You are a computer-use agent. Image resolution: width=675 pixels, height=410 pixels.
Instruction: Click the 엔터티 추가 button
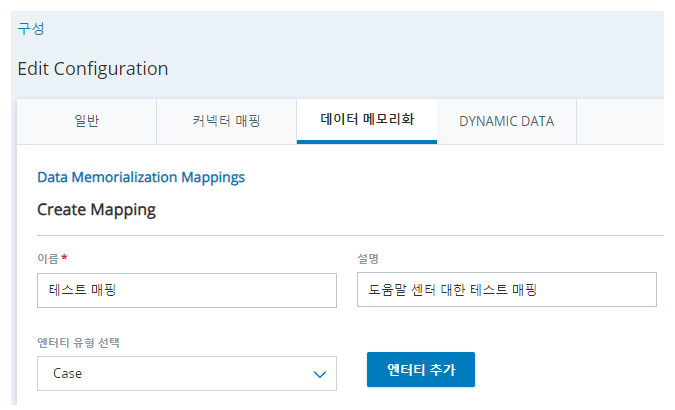tap(421, 370)
